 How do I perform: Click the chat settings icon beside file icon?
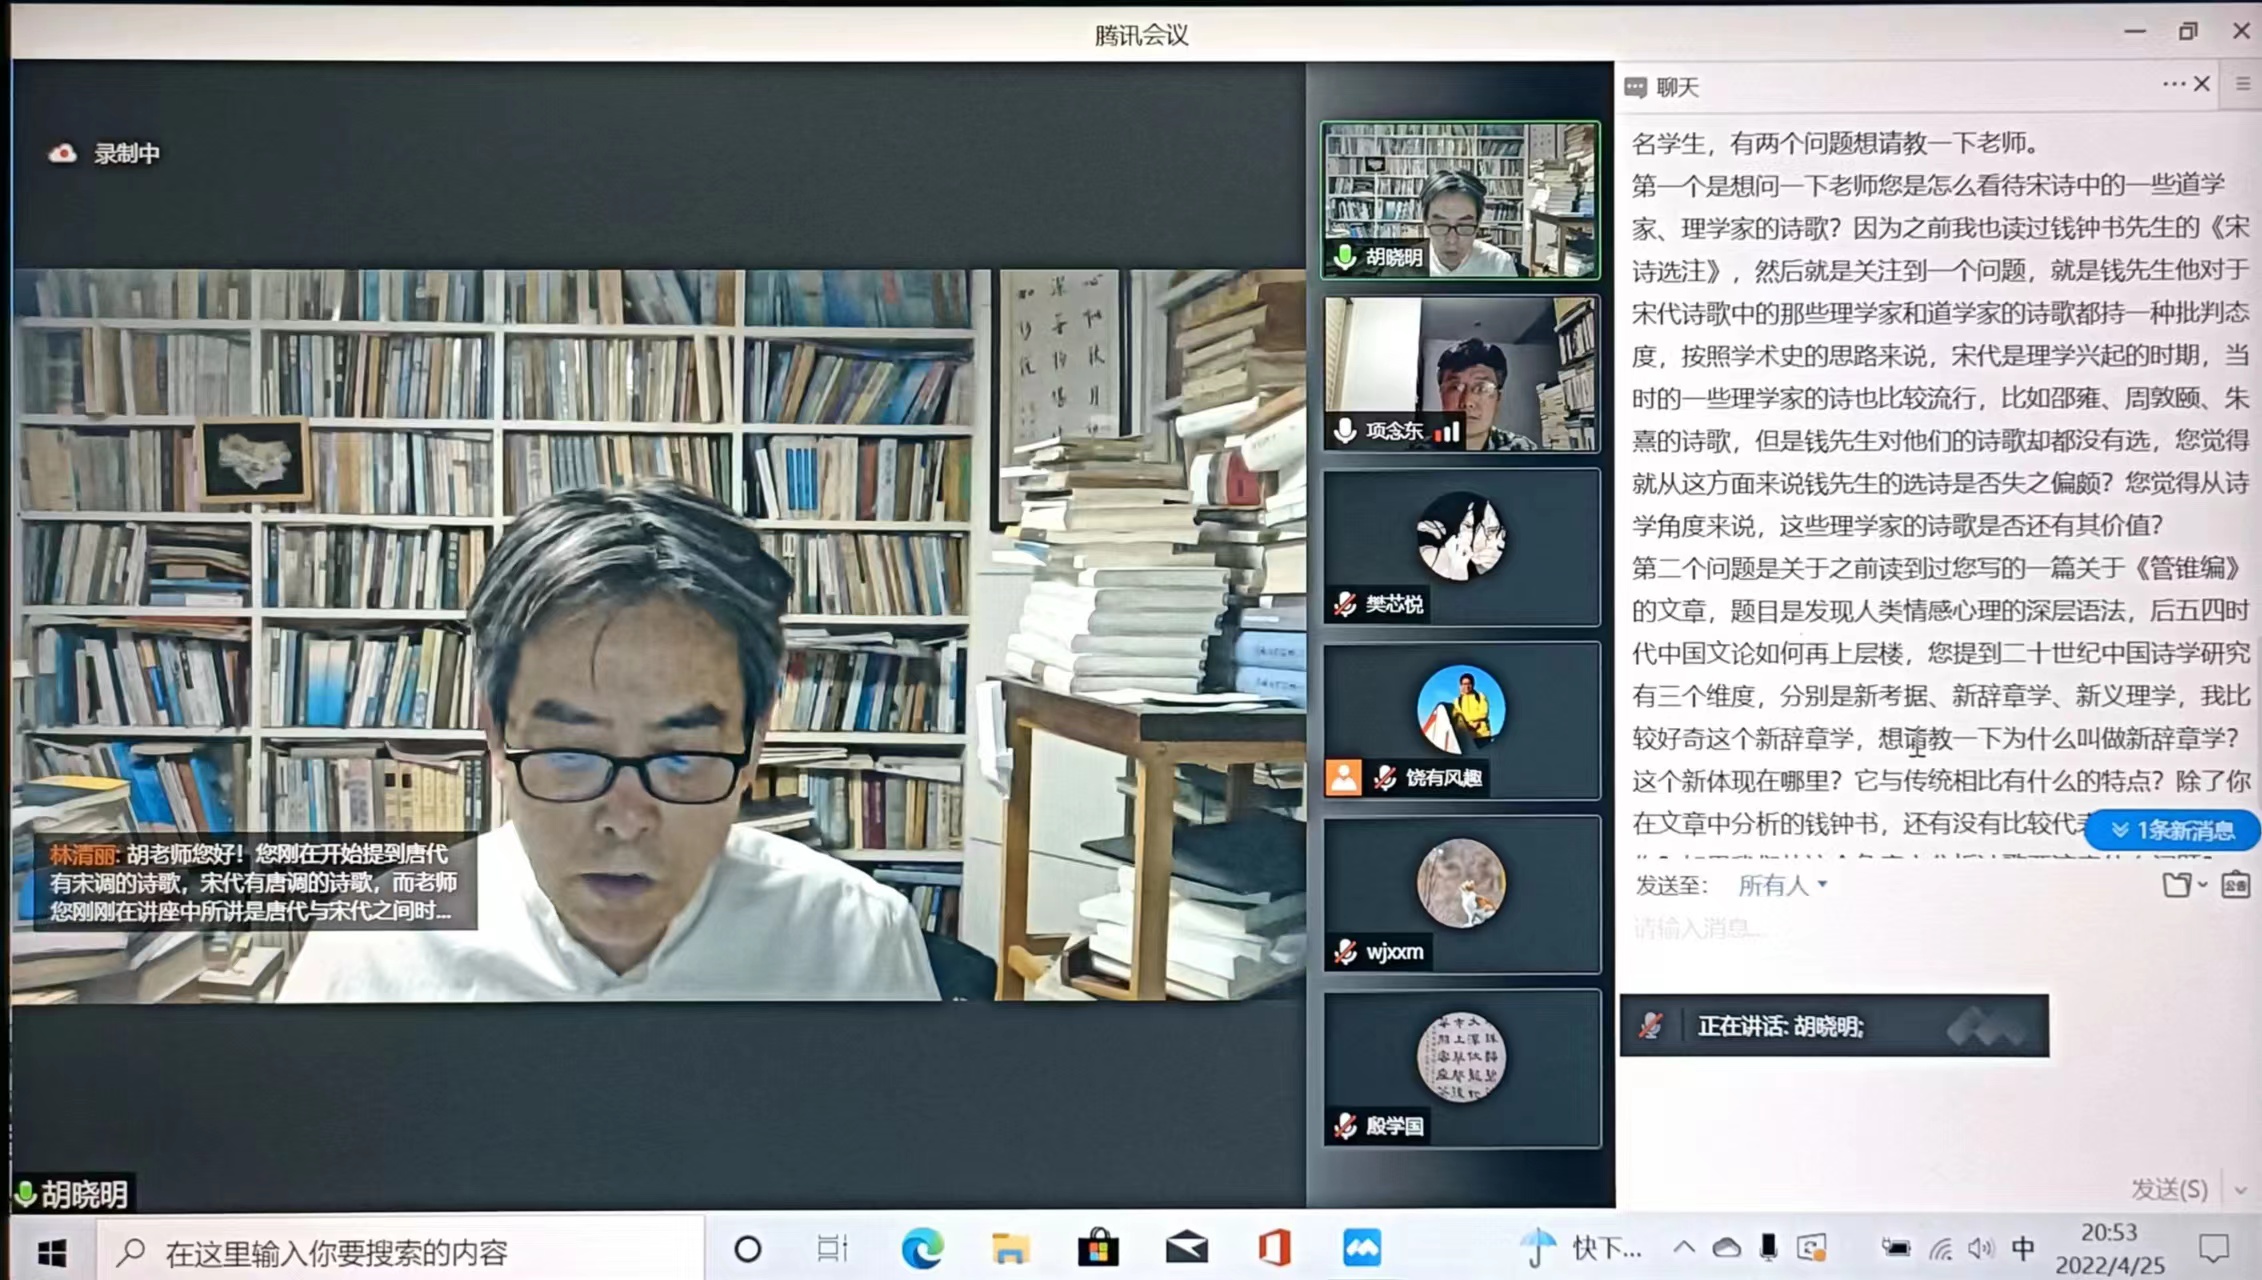2235,885
